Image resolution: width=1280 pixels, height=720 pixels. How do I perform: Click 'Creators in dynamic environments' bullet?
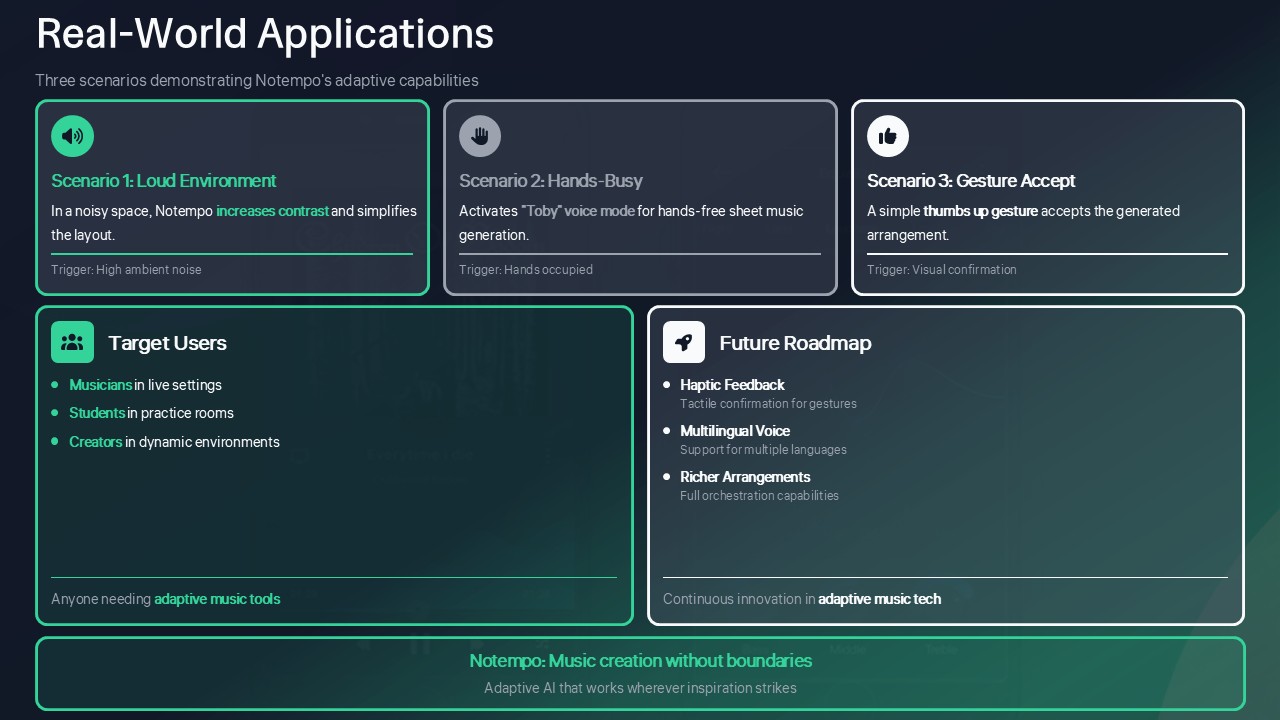coord(175,442)
